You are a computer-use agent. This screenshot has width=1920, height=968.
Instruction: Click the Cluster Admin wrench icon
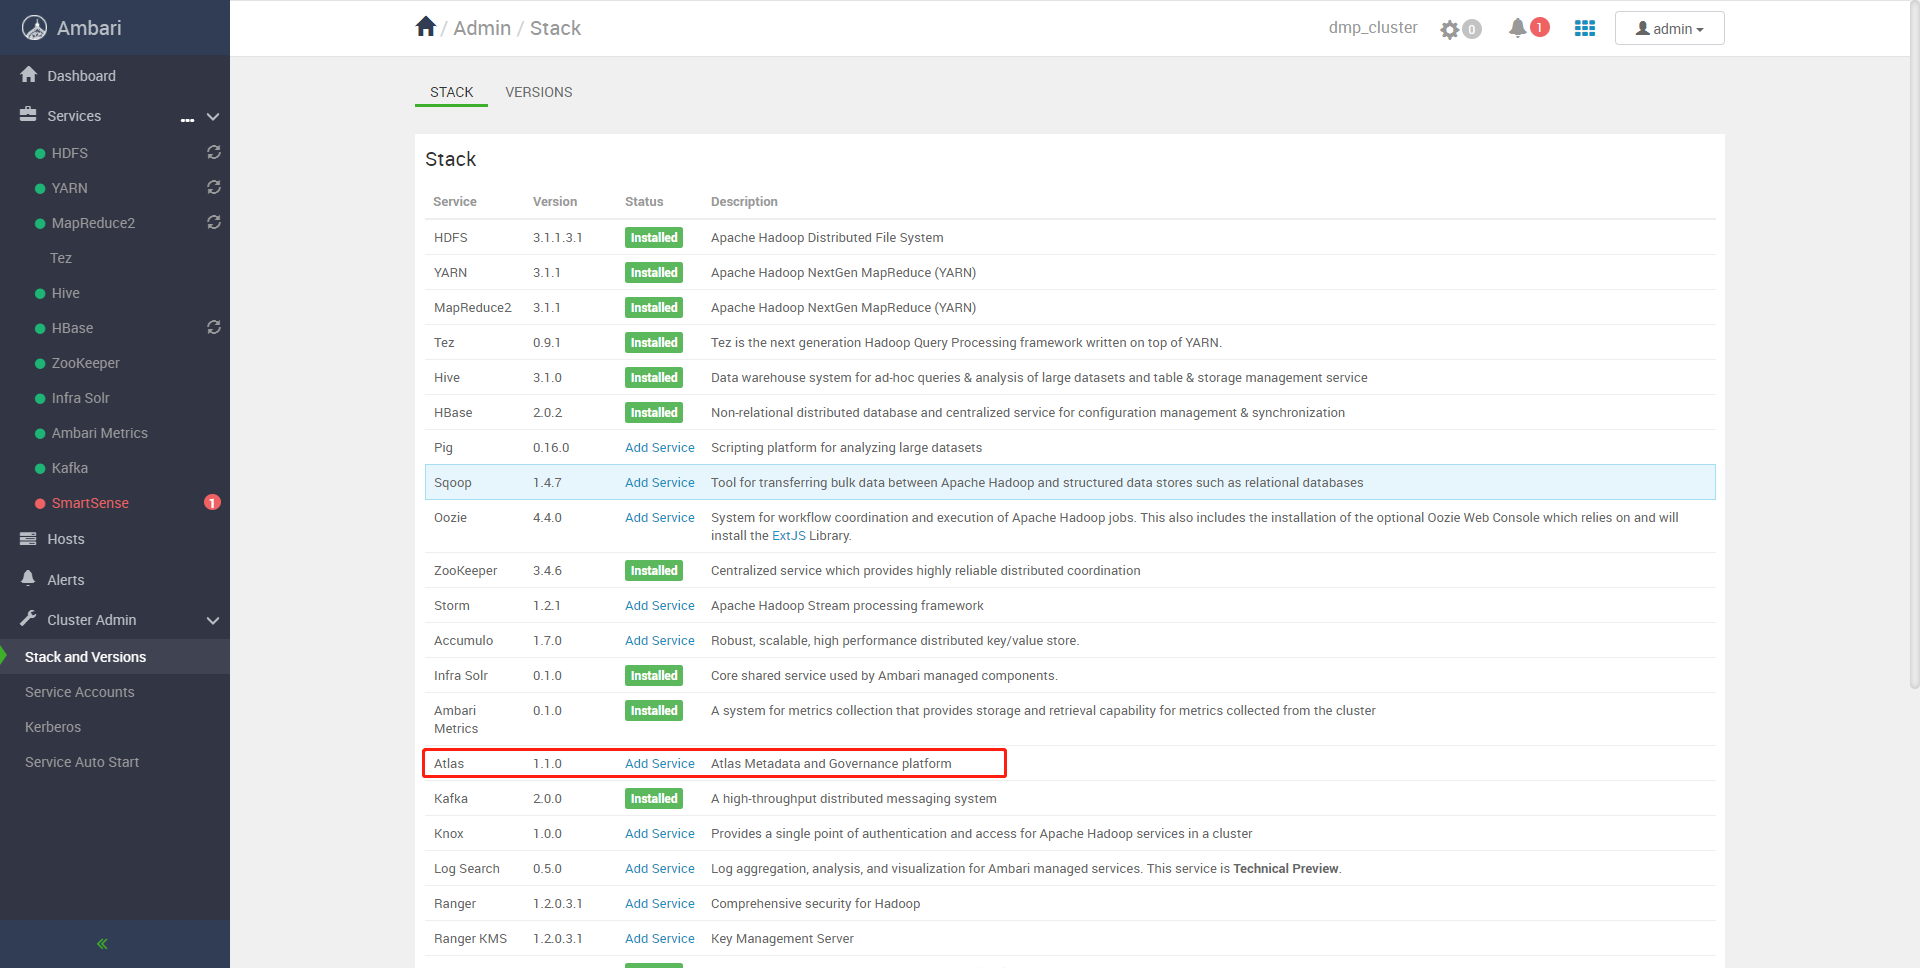(x=28, y=618)
